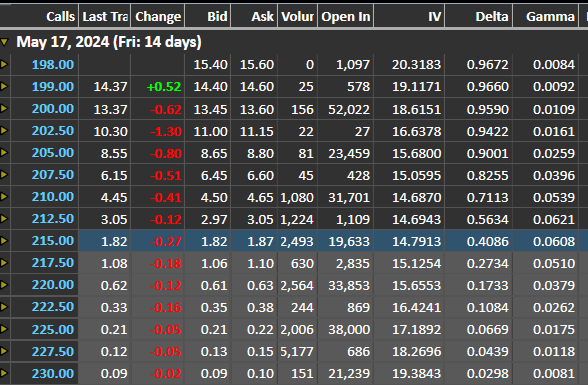The image size is (588, 385).
Task: Select the 220.00 strike price
Action: [53, 285]
